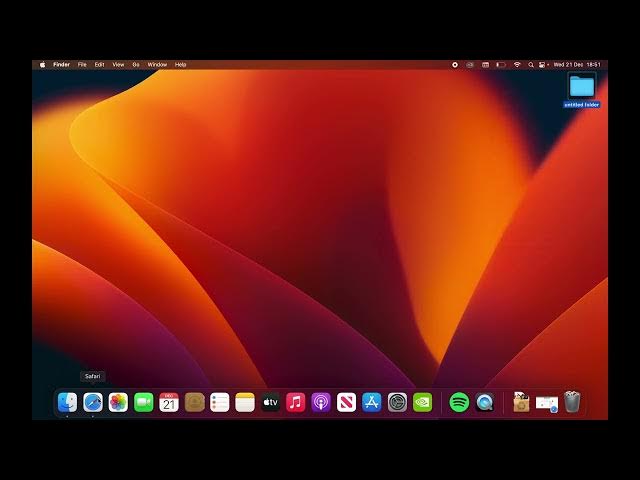This screenshot has width=640, height=480.
Task: Open Spotlight search in menu bar
Action: 530,64
